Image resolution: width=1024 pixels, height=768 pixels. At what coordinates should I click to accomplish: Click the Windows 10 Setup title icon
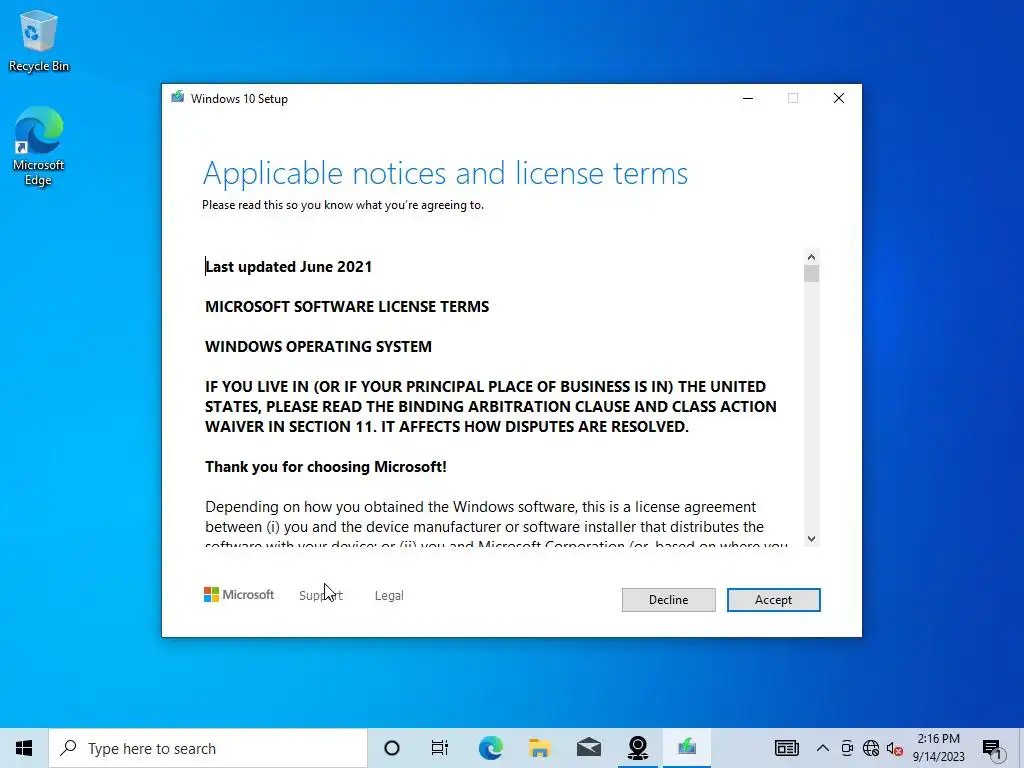[x=177, y=98]
